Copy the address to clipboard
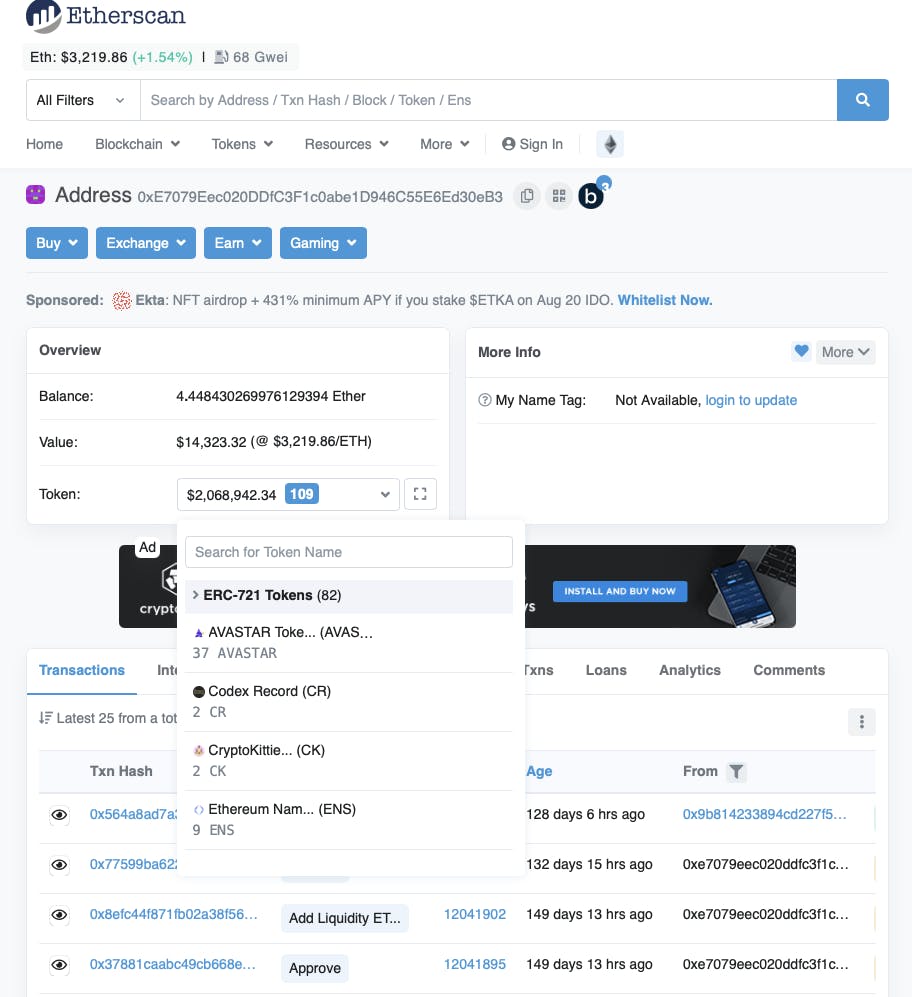 (x=527, y=196)
